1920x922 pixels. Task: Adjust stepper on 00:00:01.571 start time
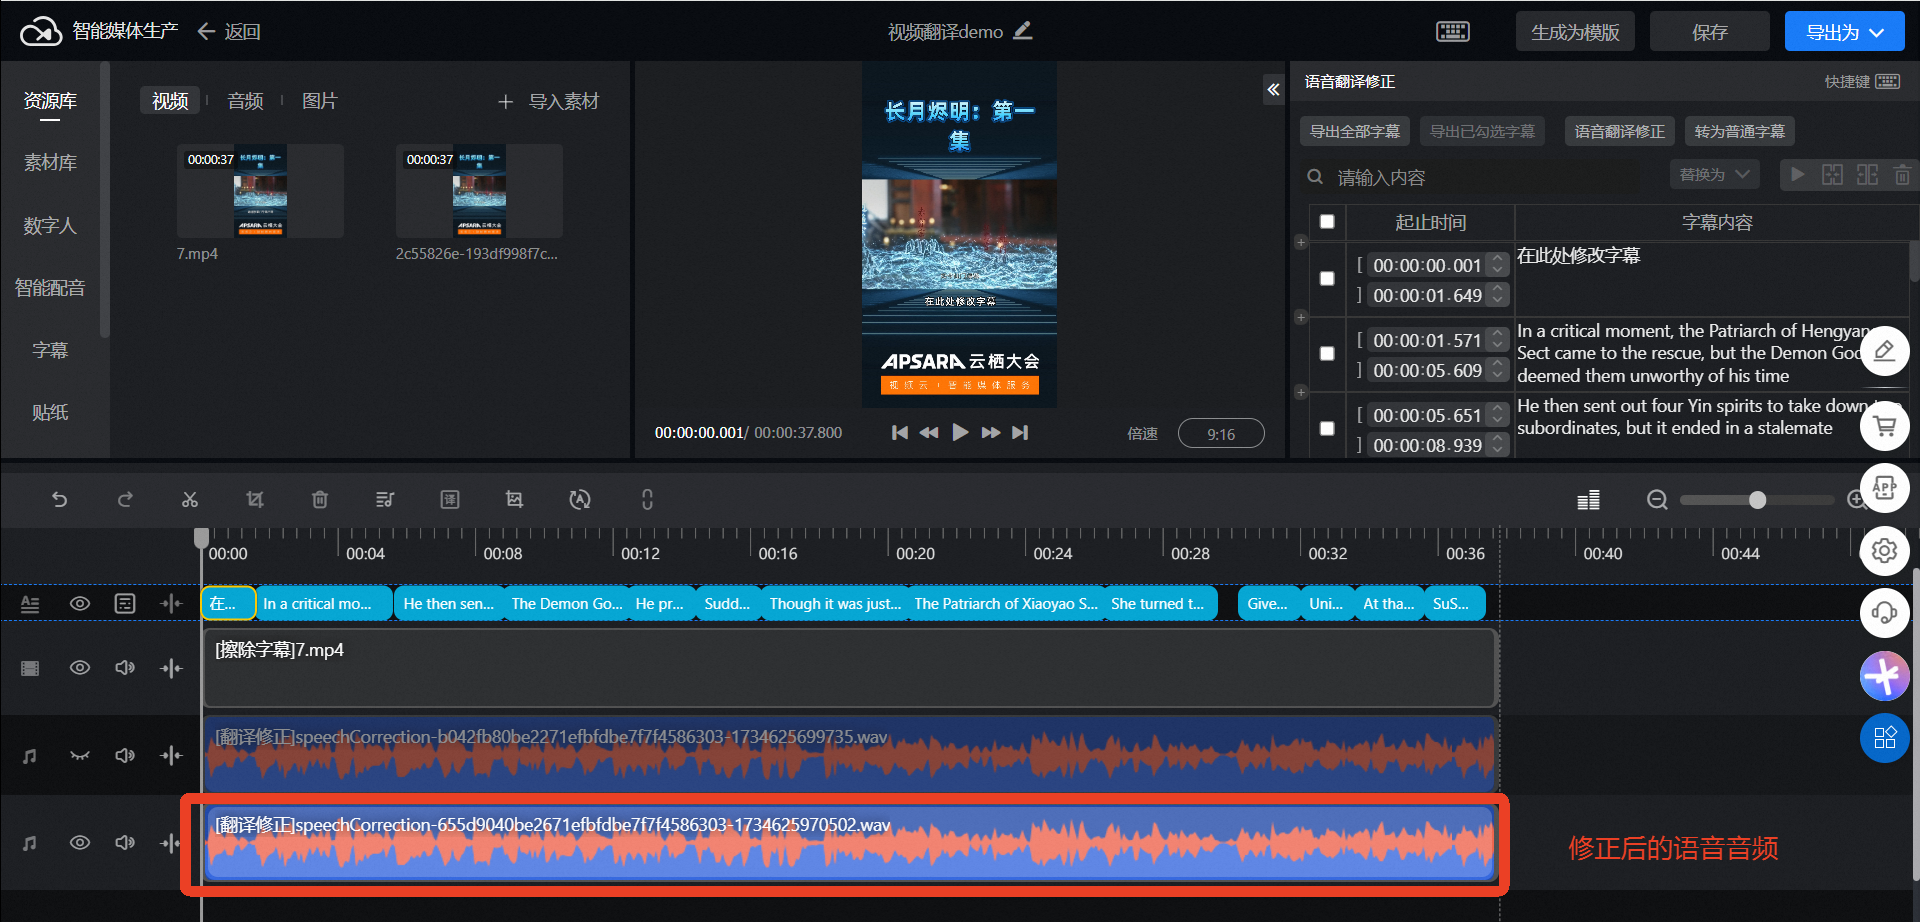[x=1497, y=340]
